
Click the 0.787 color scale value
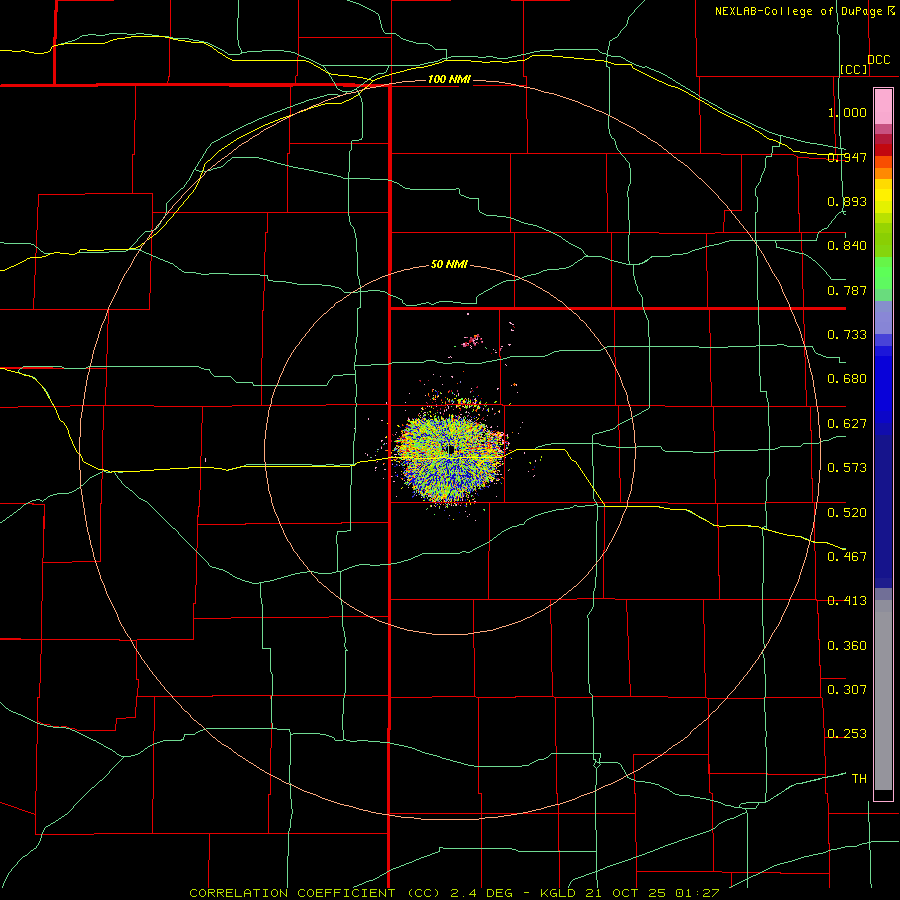point(847,290)
